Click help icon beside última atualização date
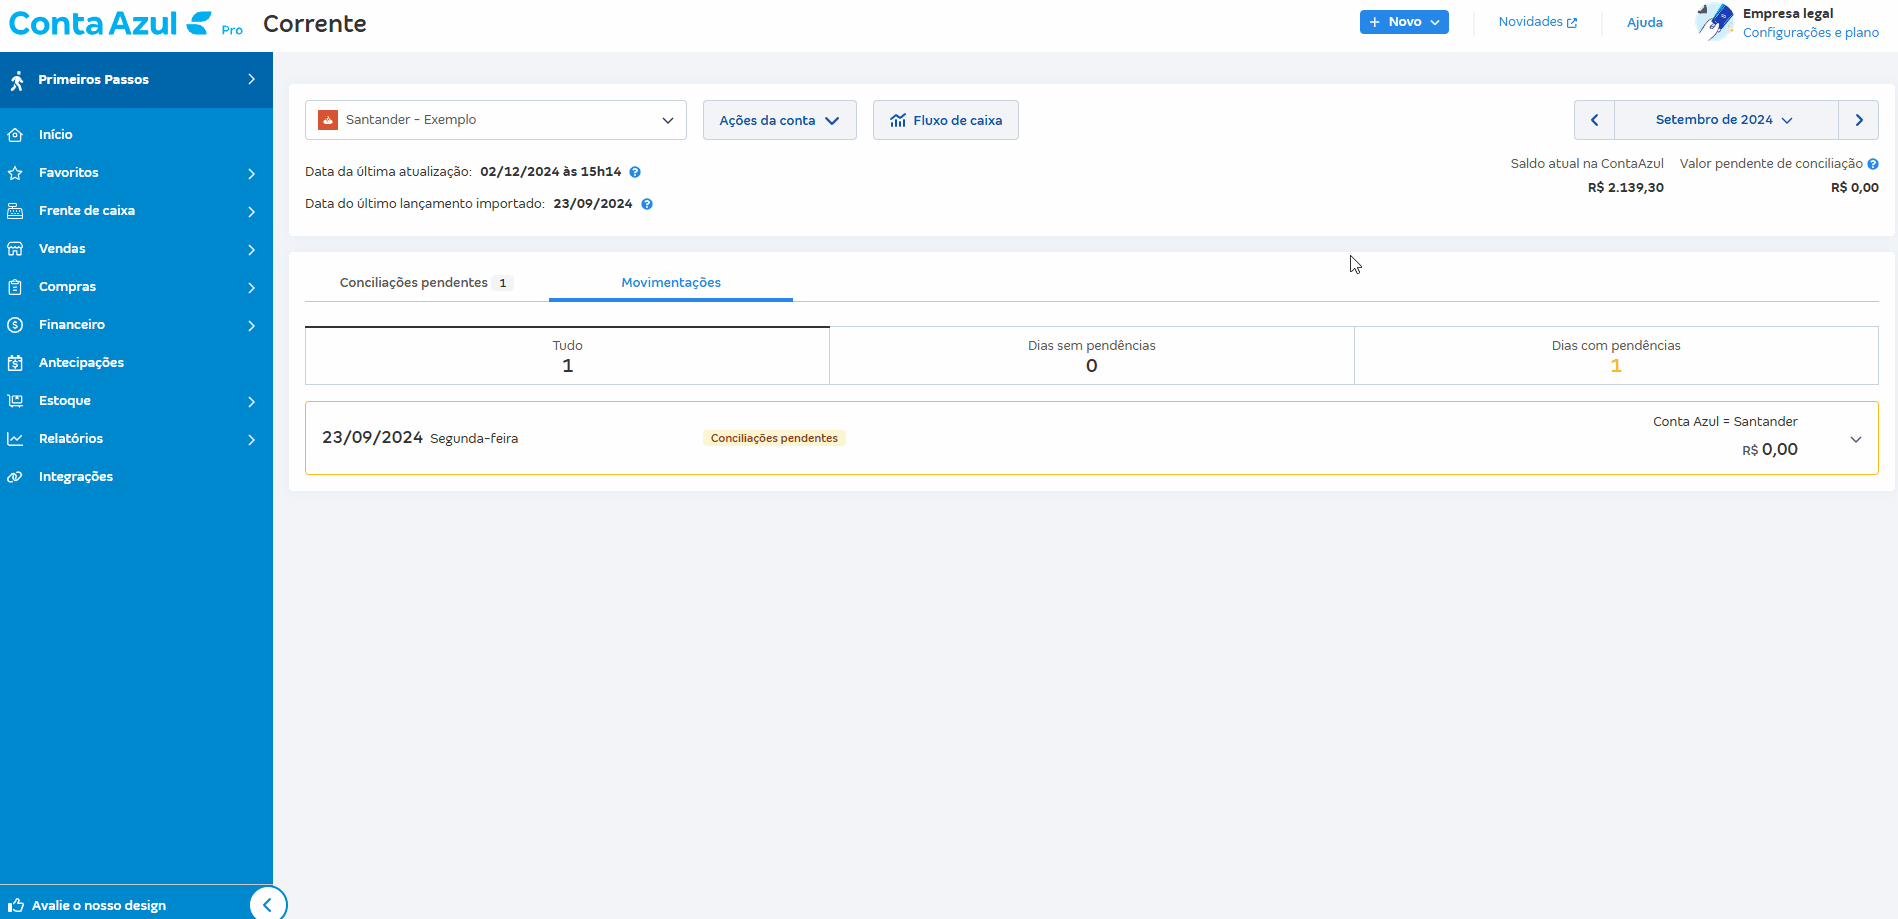 click(635, 172)
